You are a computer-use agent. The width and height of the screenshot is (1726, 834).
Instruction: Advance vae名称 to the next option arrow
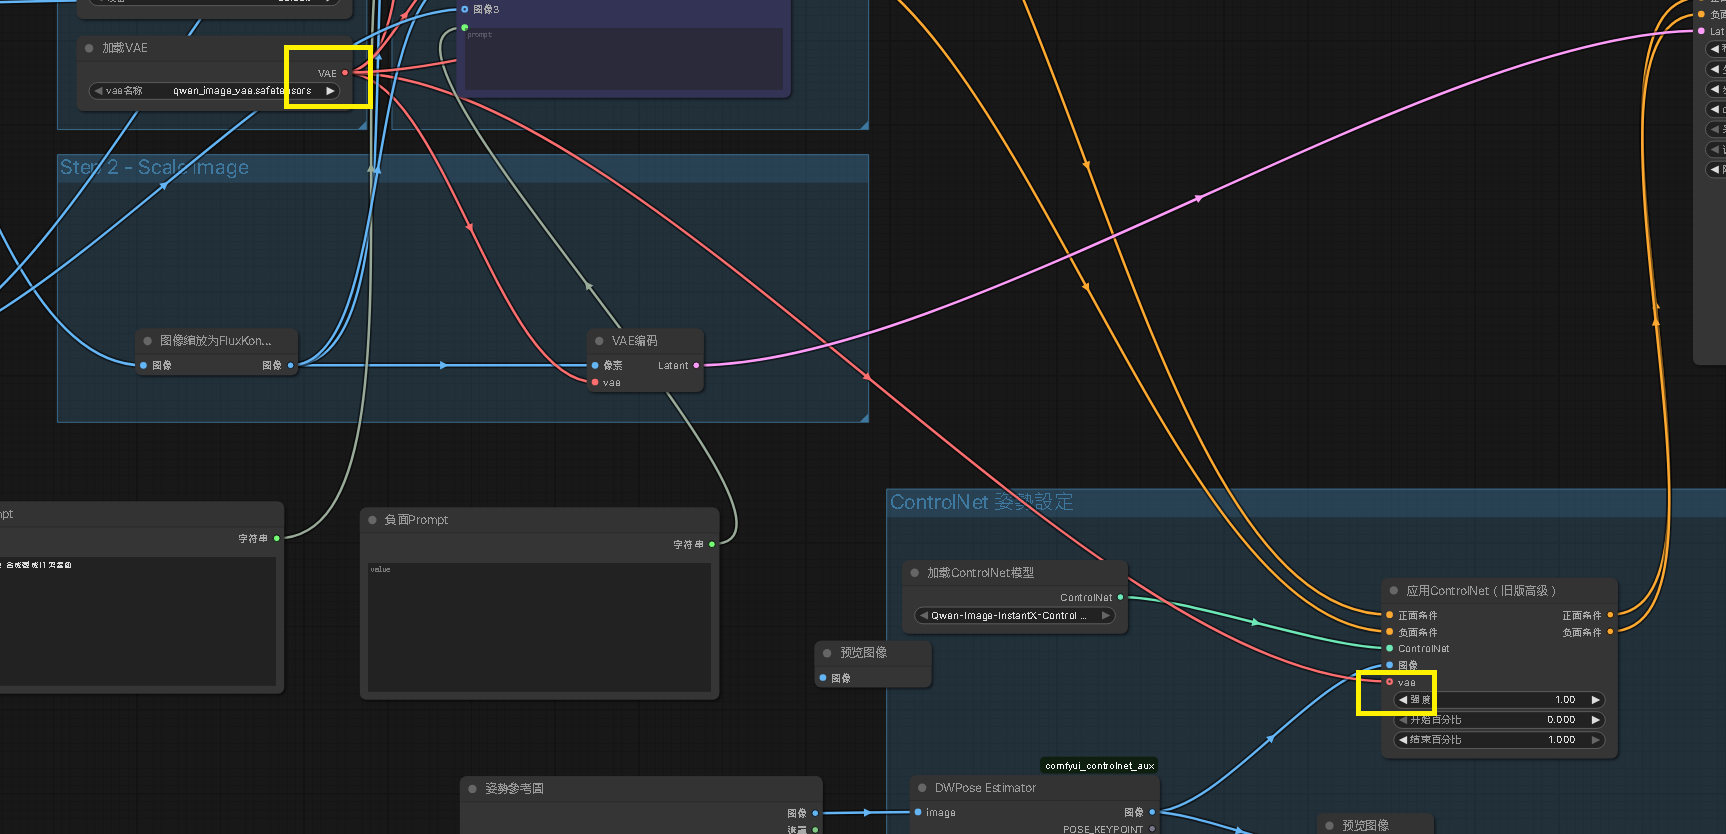pyautogui.click(x=330, y=91)
